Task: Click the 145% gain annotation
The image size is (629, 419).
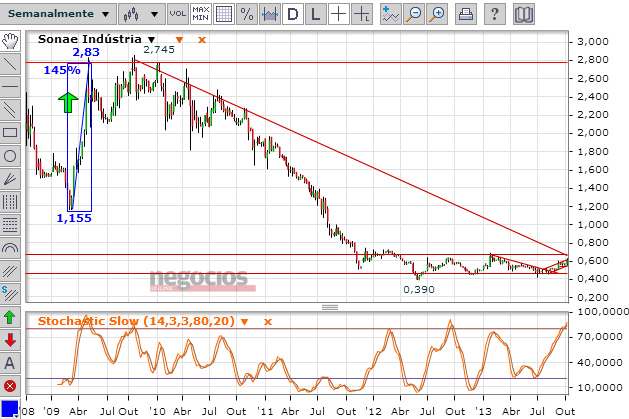Action: click(x=62, y=70)
